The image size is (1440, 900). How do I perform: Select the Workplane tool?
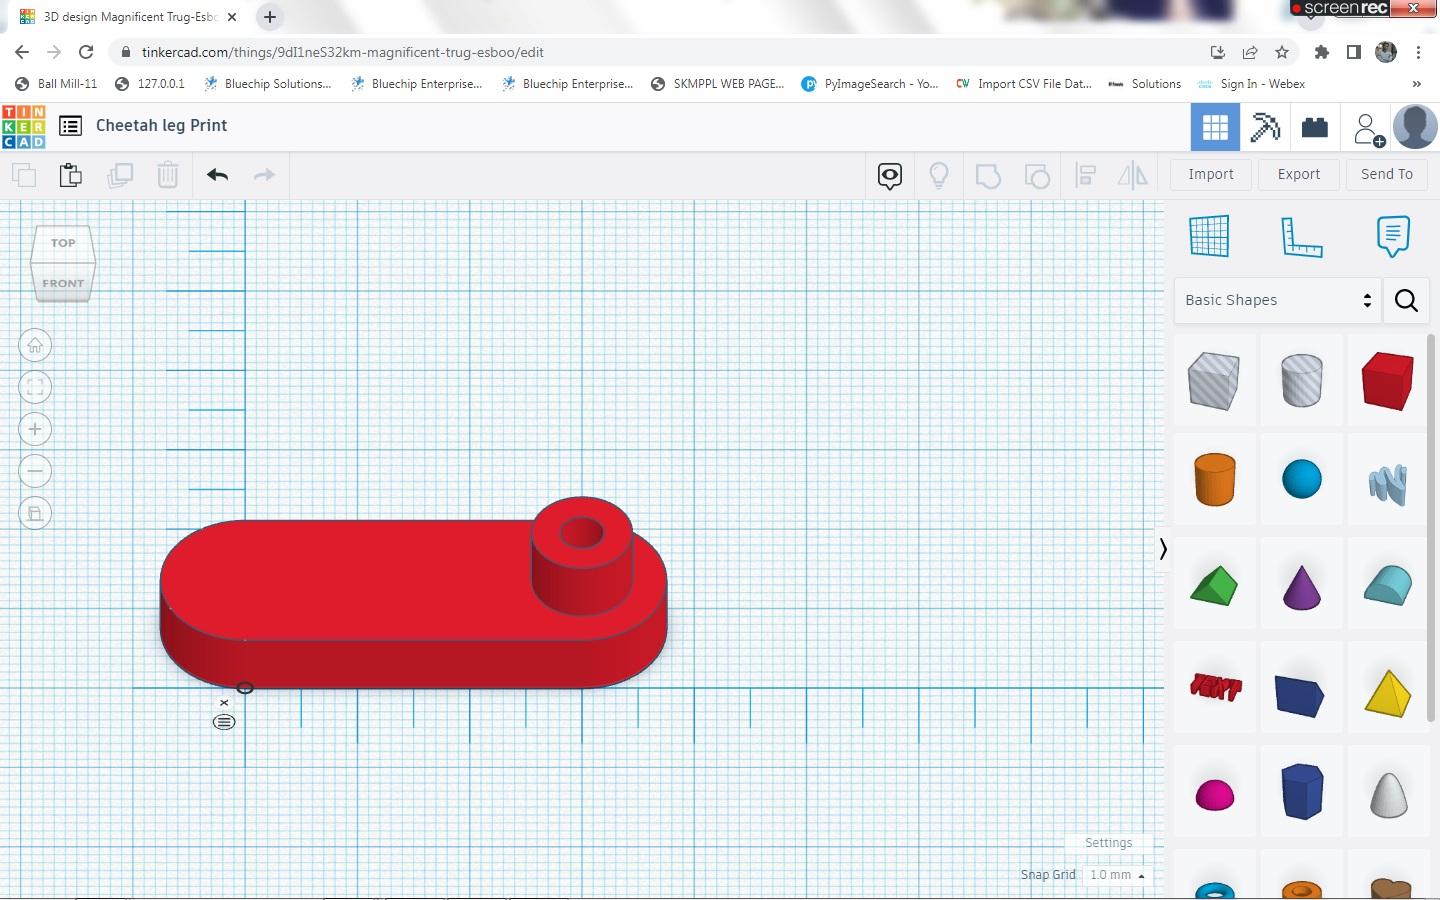1209,236
